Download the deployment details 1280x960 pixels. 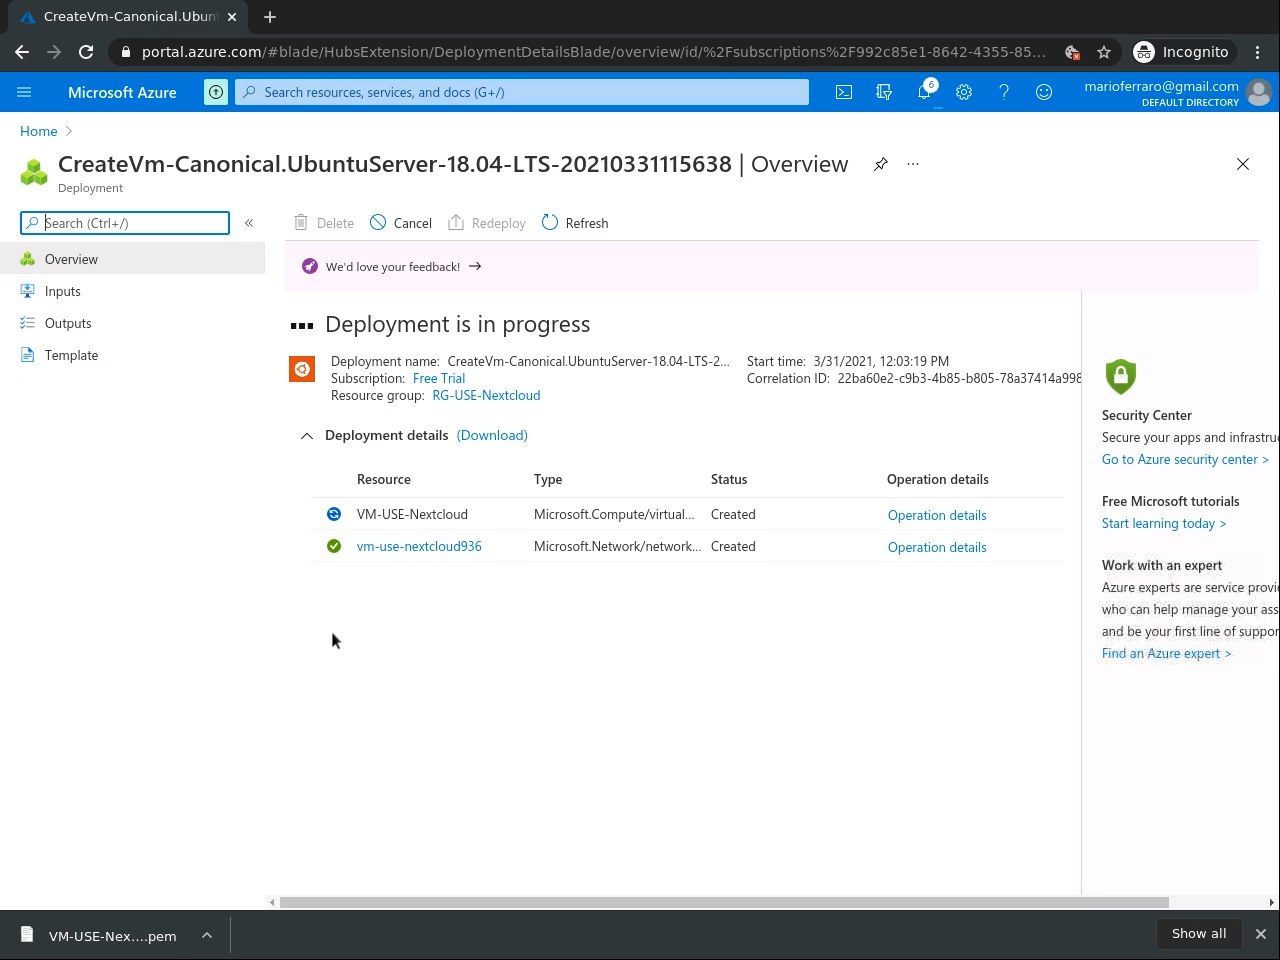coord(492,436)
